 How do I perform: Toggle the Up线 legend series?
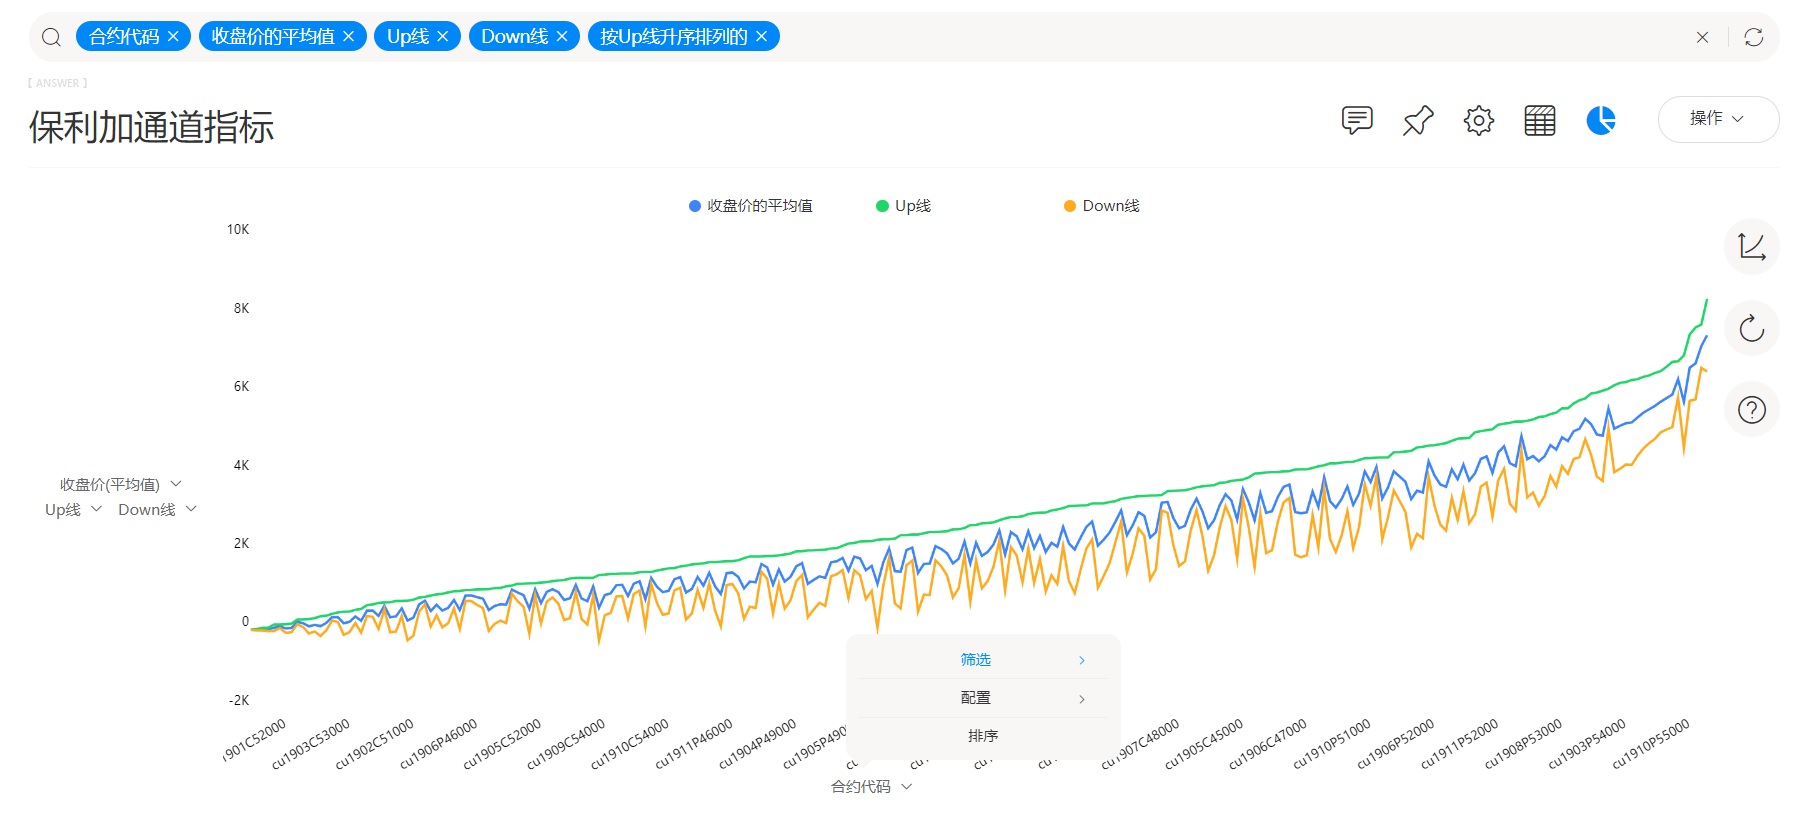point(903,206)
